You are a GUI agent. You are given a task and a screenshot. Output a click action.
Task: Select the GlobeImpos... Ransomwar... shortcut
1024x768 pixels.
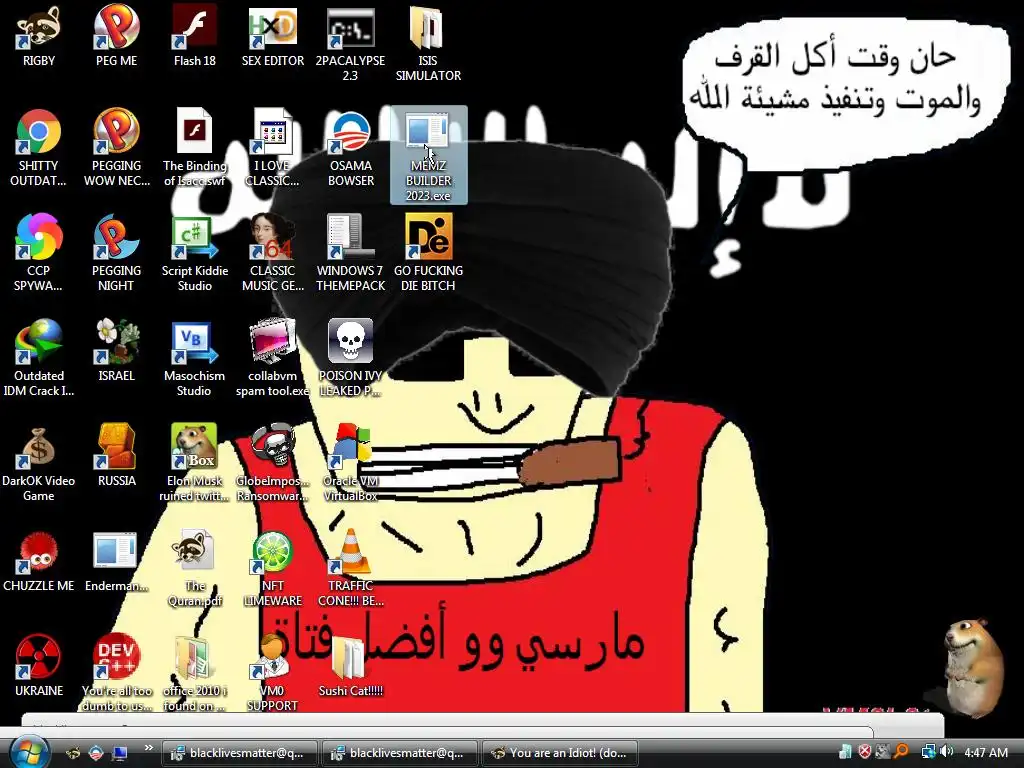(272, 463)
